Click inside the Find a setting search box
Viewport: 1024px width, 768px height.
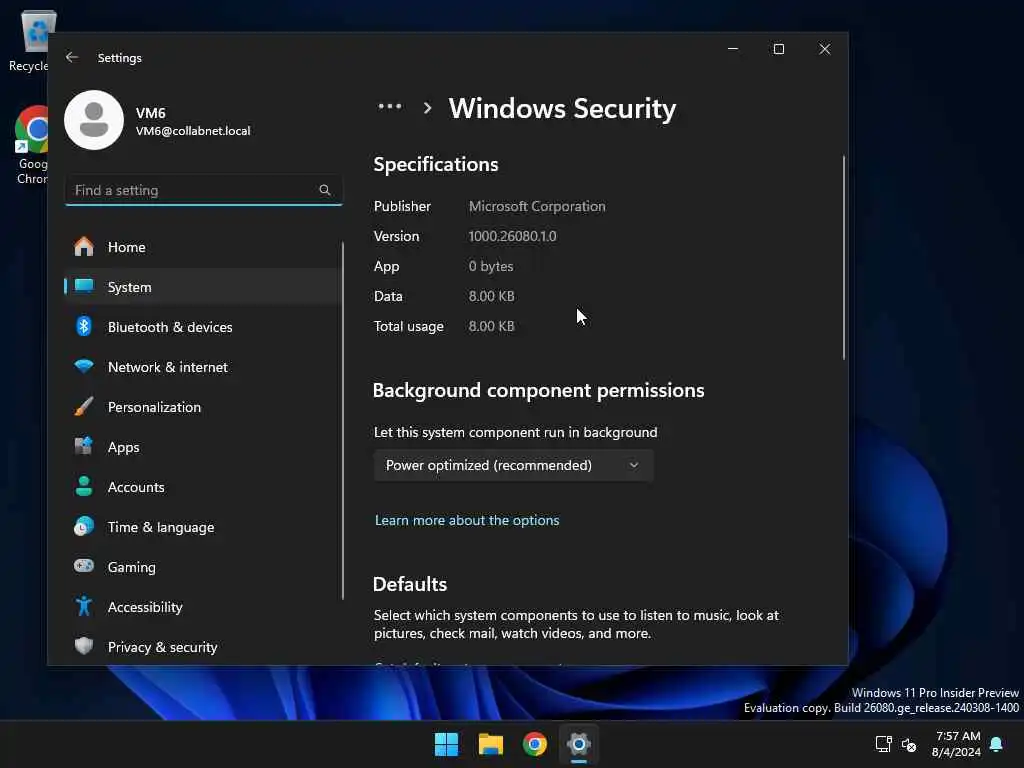(x=204, y=190)
